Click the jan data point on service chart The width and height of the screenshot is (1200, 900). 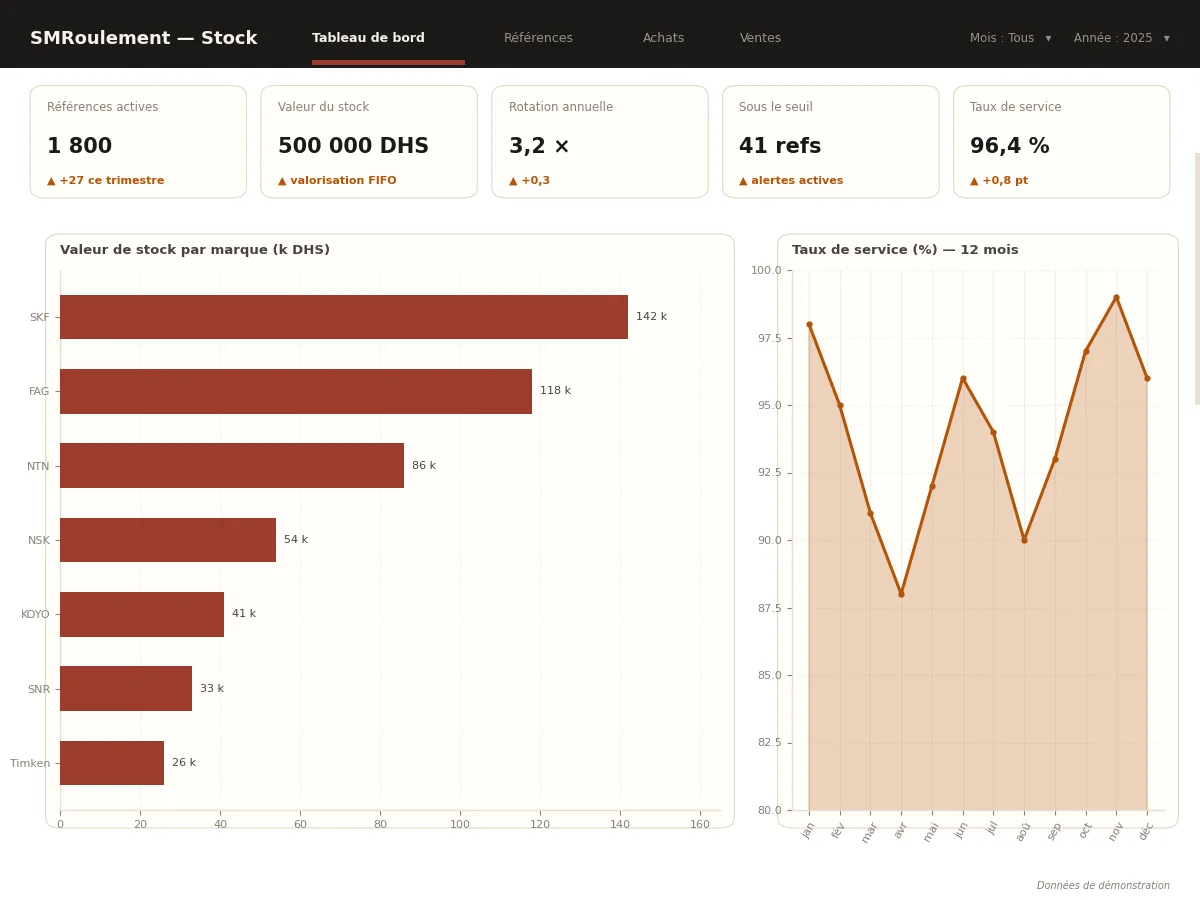[809, 324]
